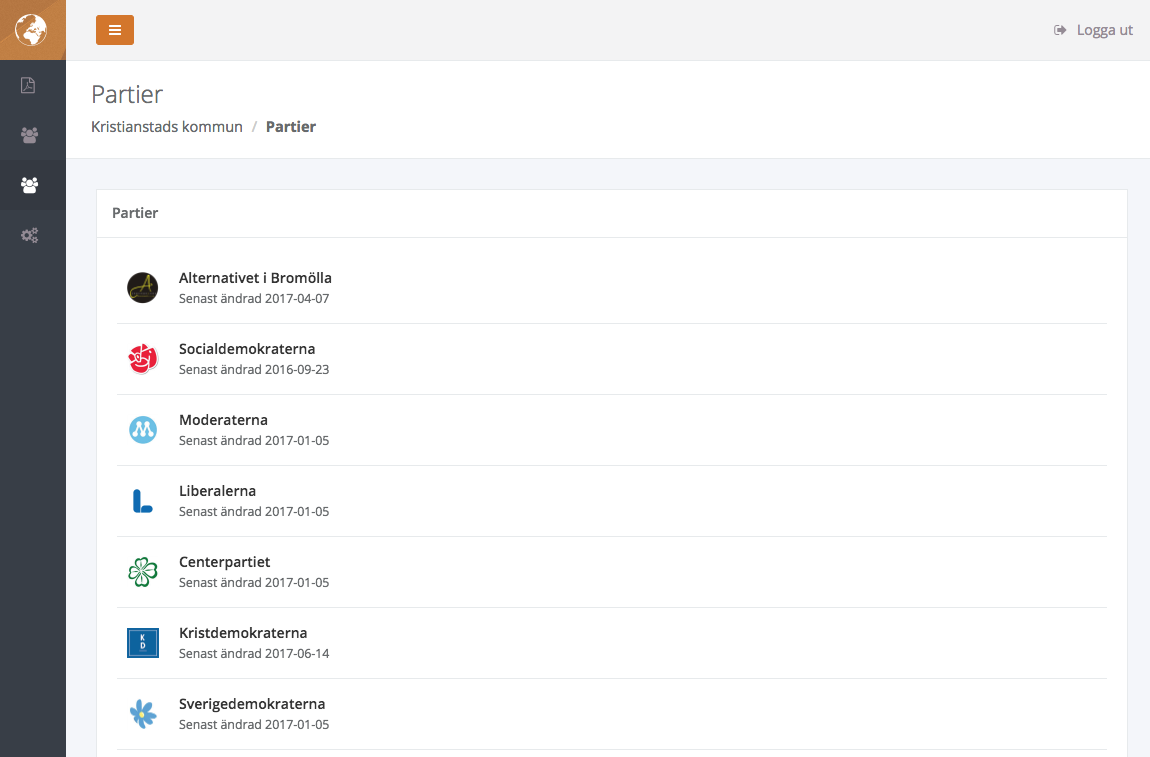
Task: Click the Socialdemokraterna red rose logo
Action: [x=142, y=359]
